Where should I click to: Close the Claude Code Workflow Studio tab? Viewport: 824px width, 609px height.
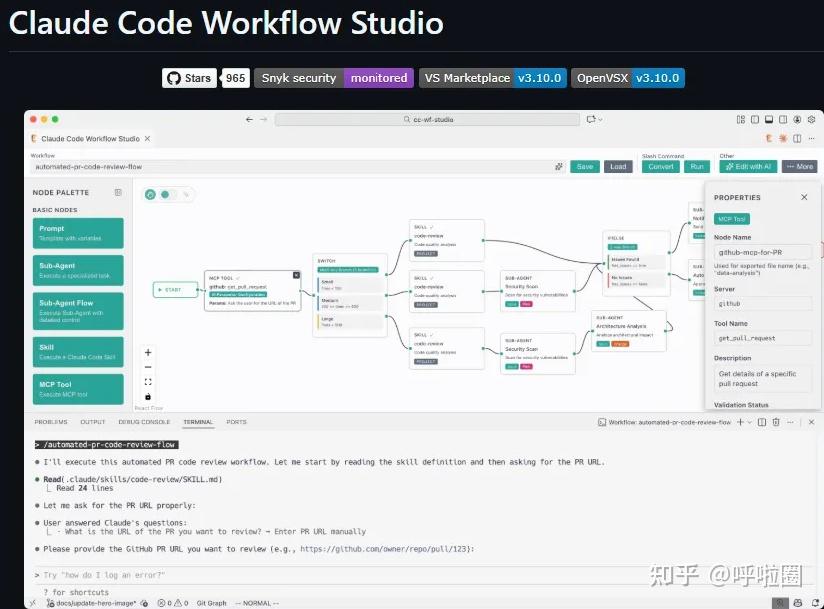pyautogui.click(x=148, y=139)
